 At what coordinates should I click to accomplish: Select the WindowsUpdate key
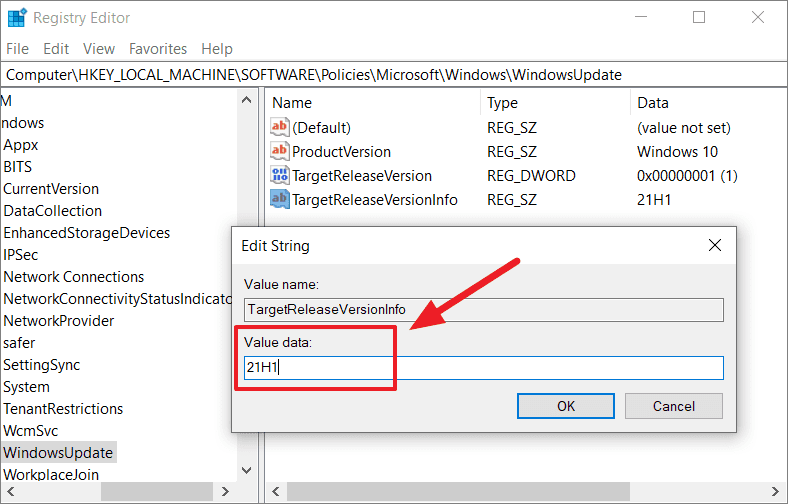(x=58, y=453)
